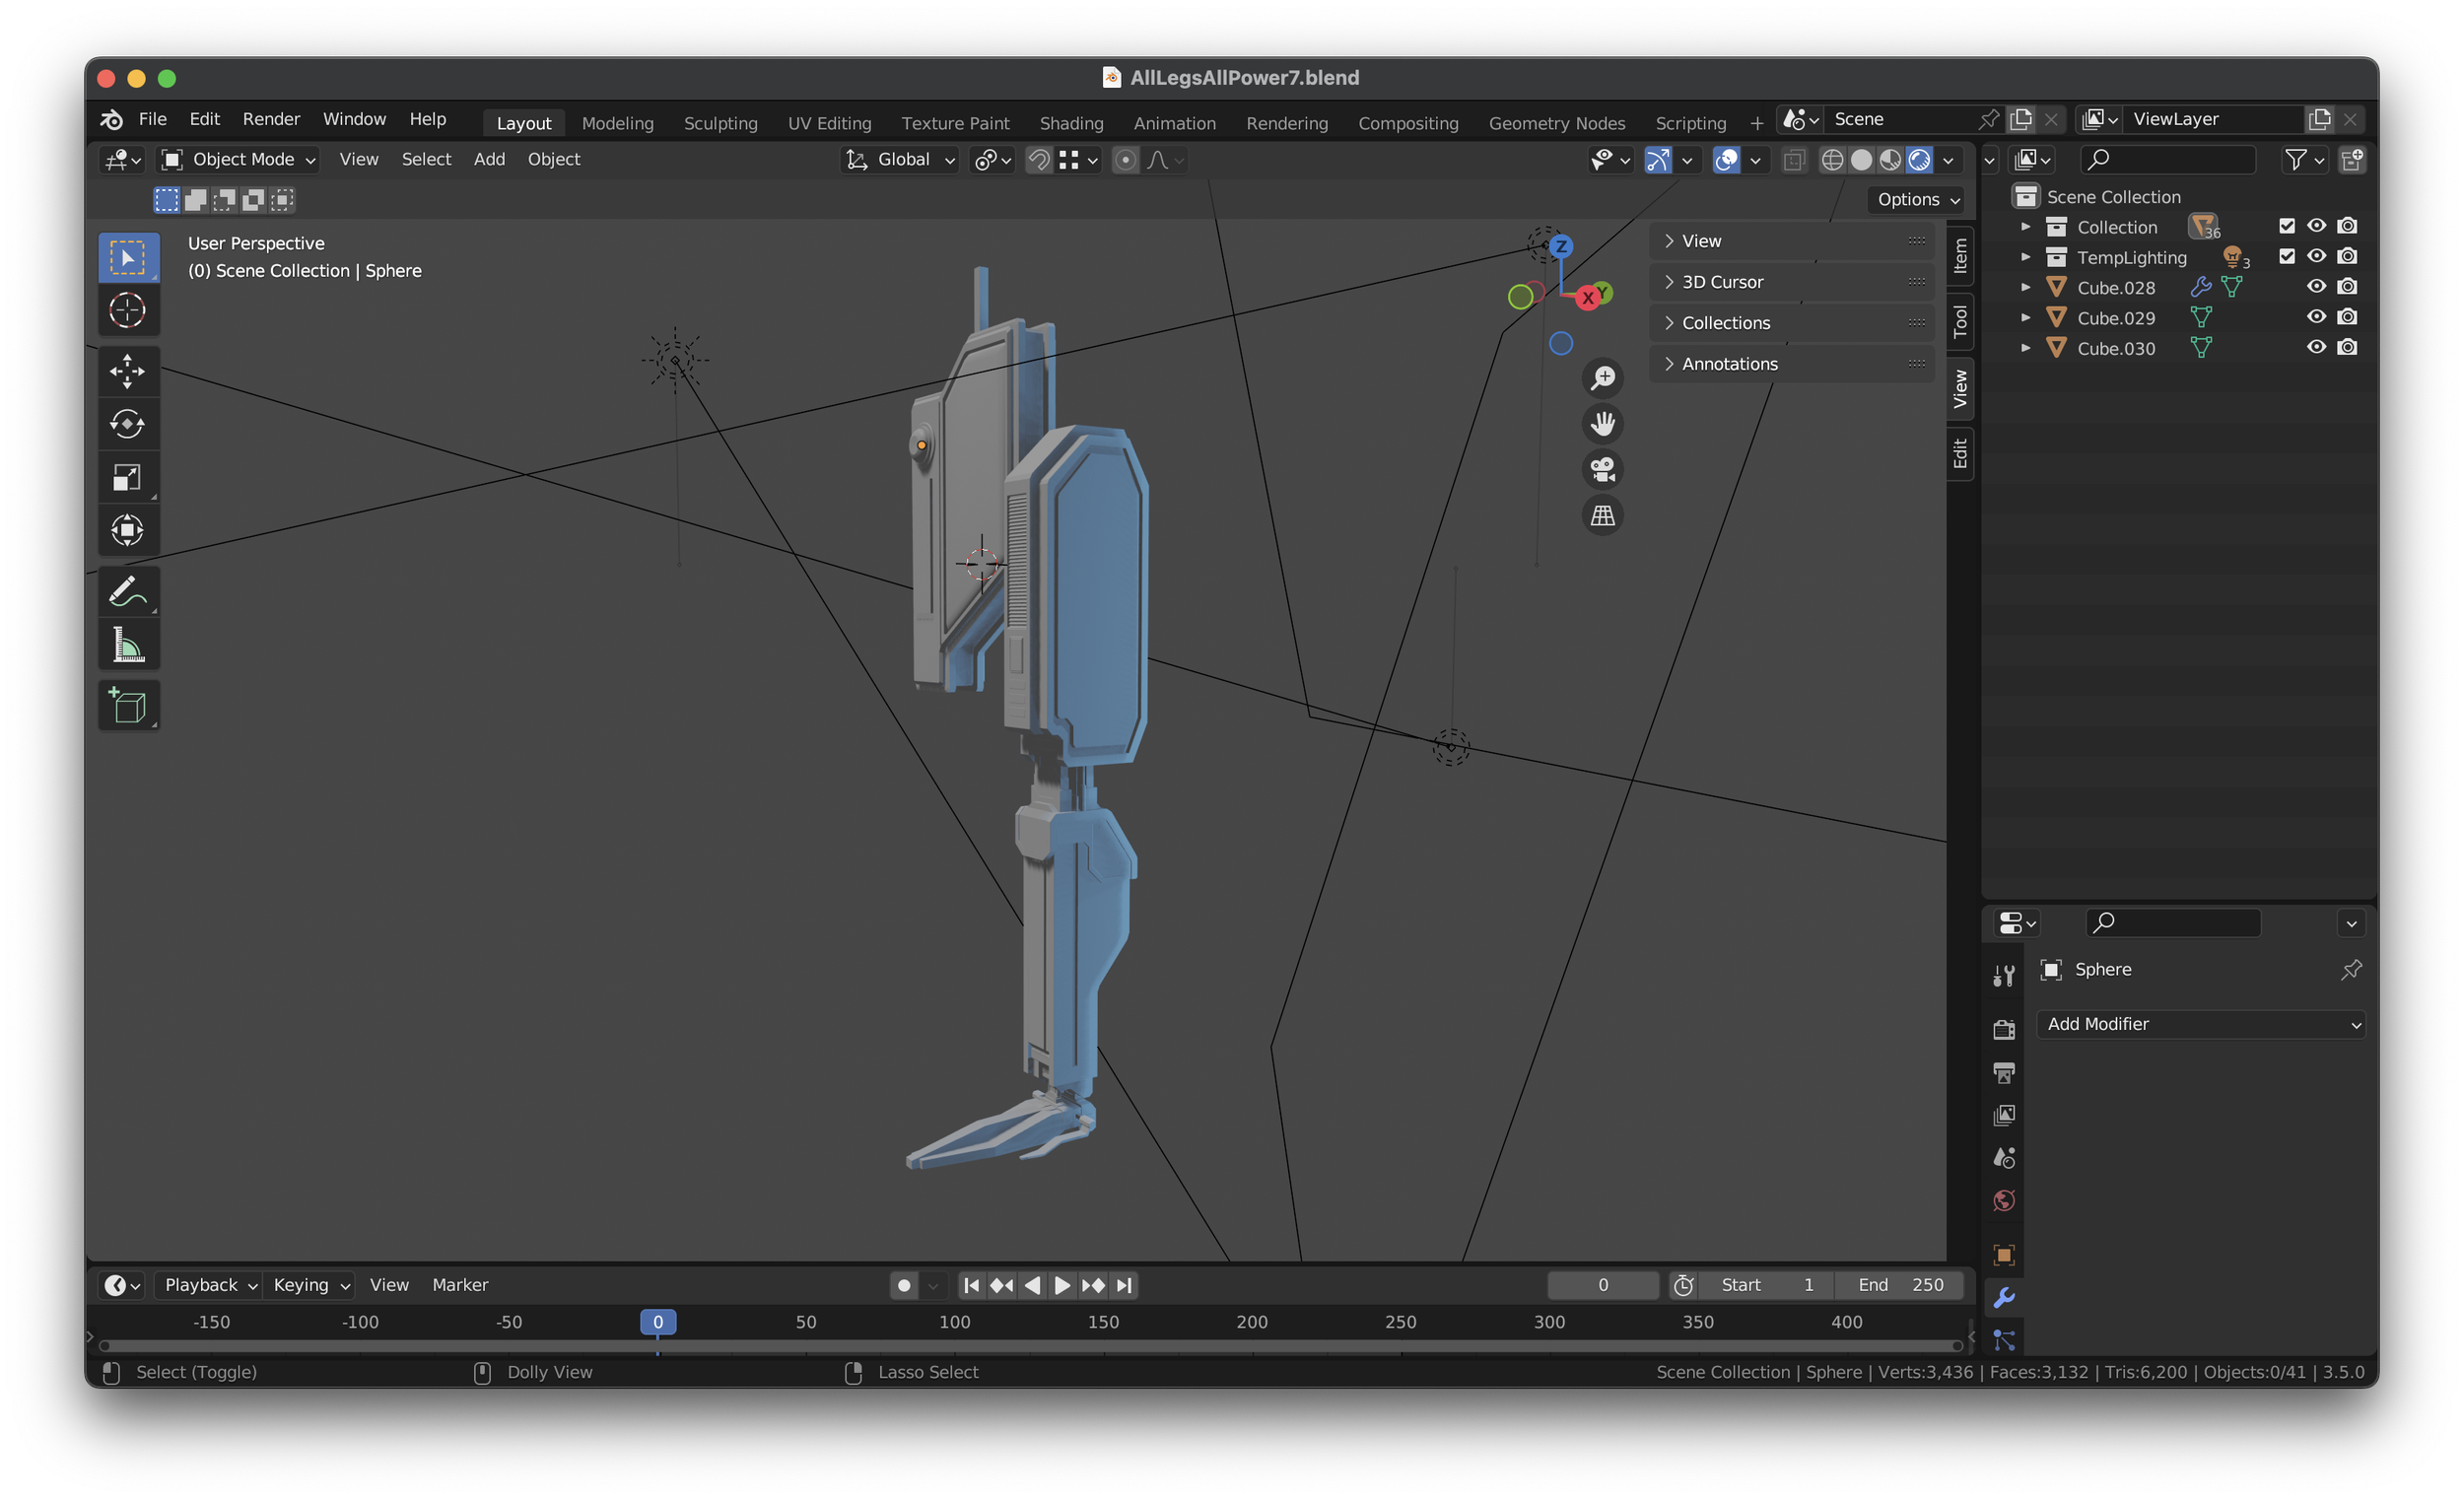
Task: Open the View Layer properties tab
Action: 2003,1115
